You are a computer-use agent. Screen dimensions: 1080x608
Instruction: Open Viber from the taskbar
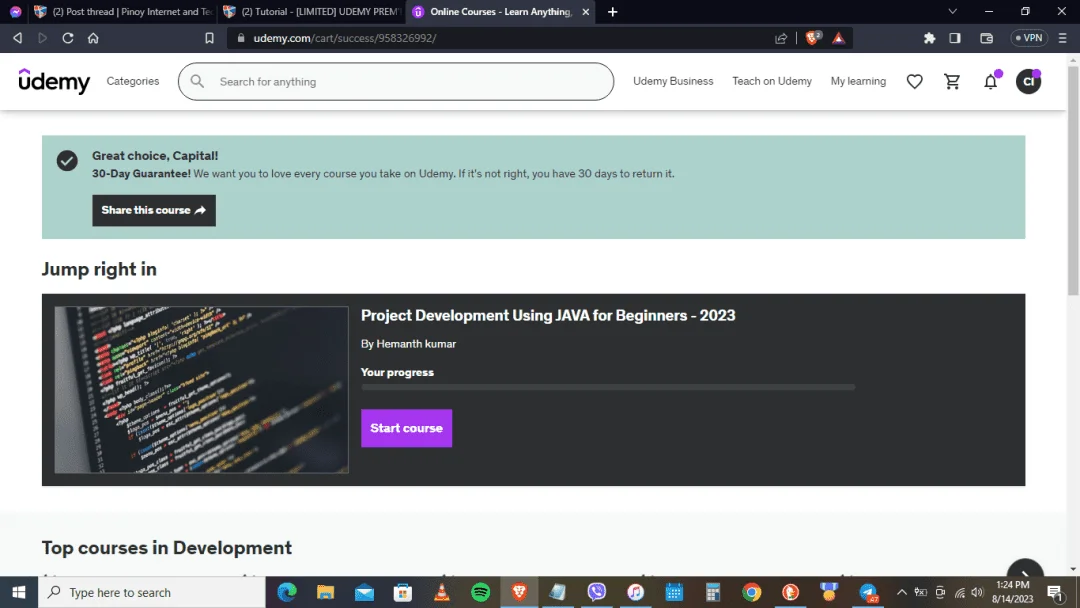tap(596, 592)
